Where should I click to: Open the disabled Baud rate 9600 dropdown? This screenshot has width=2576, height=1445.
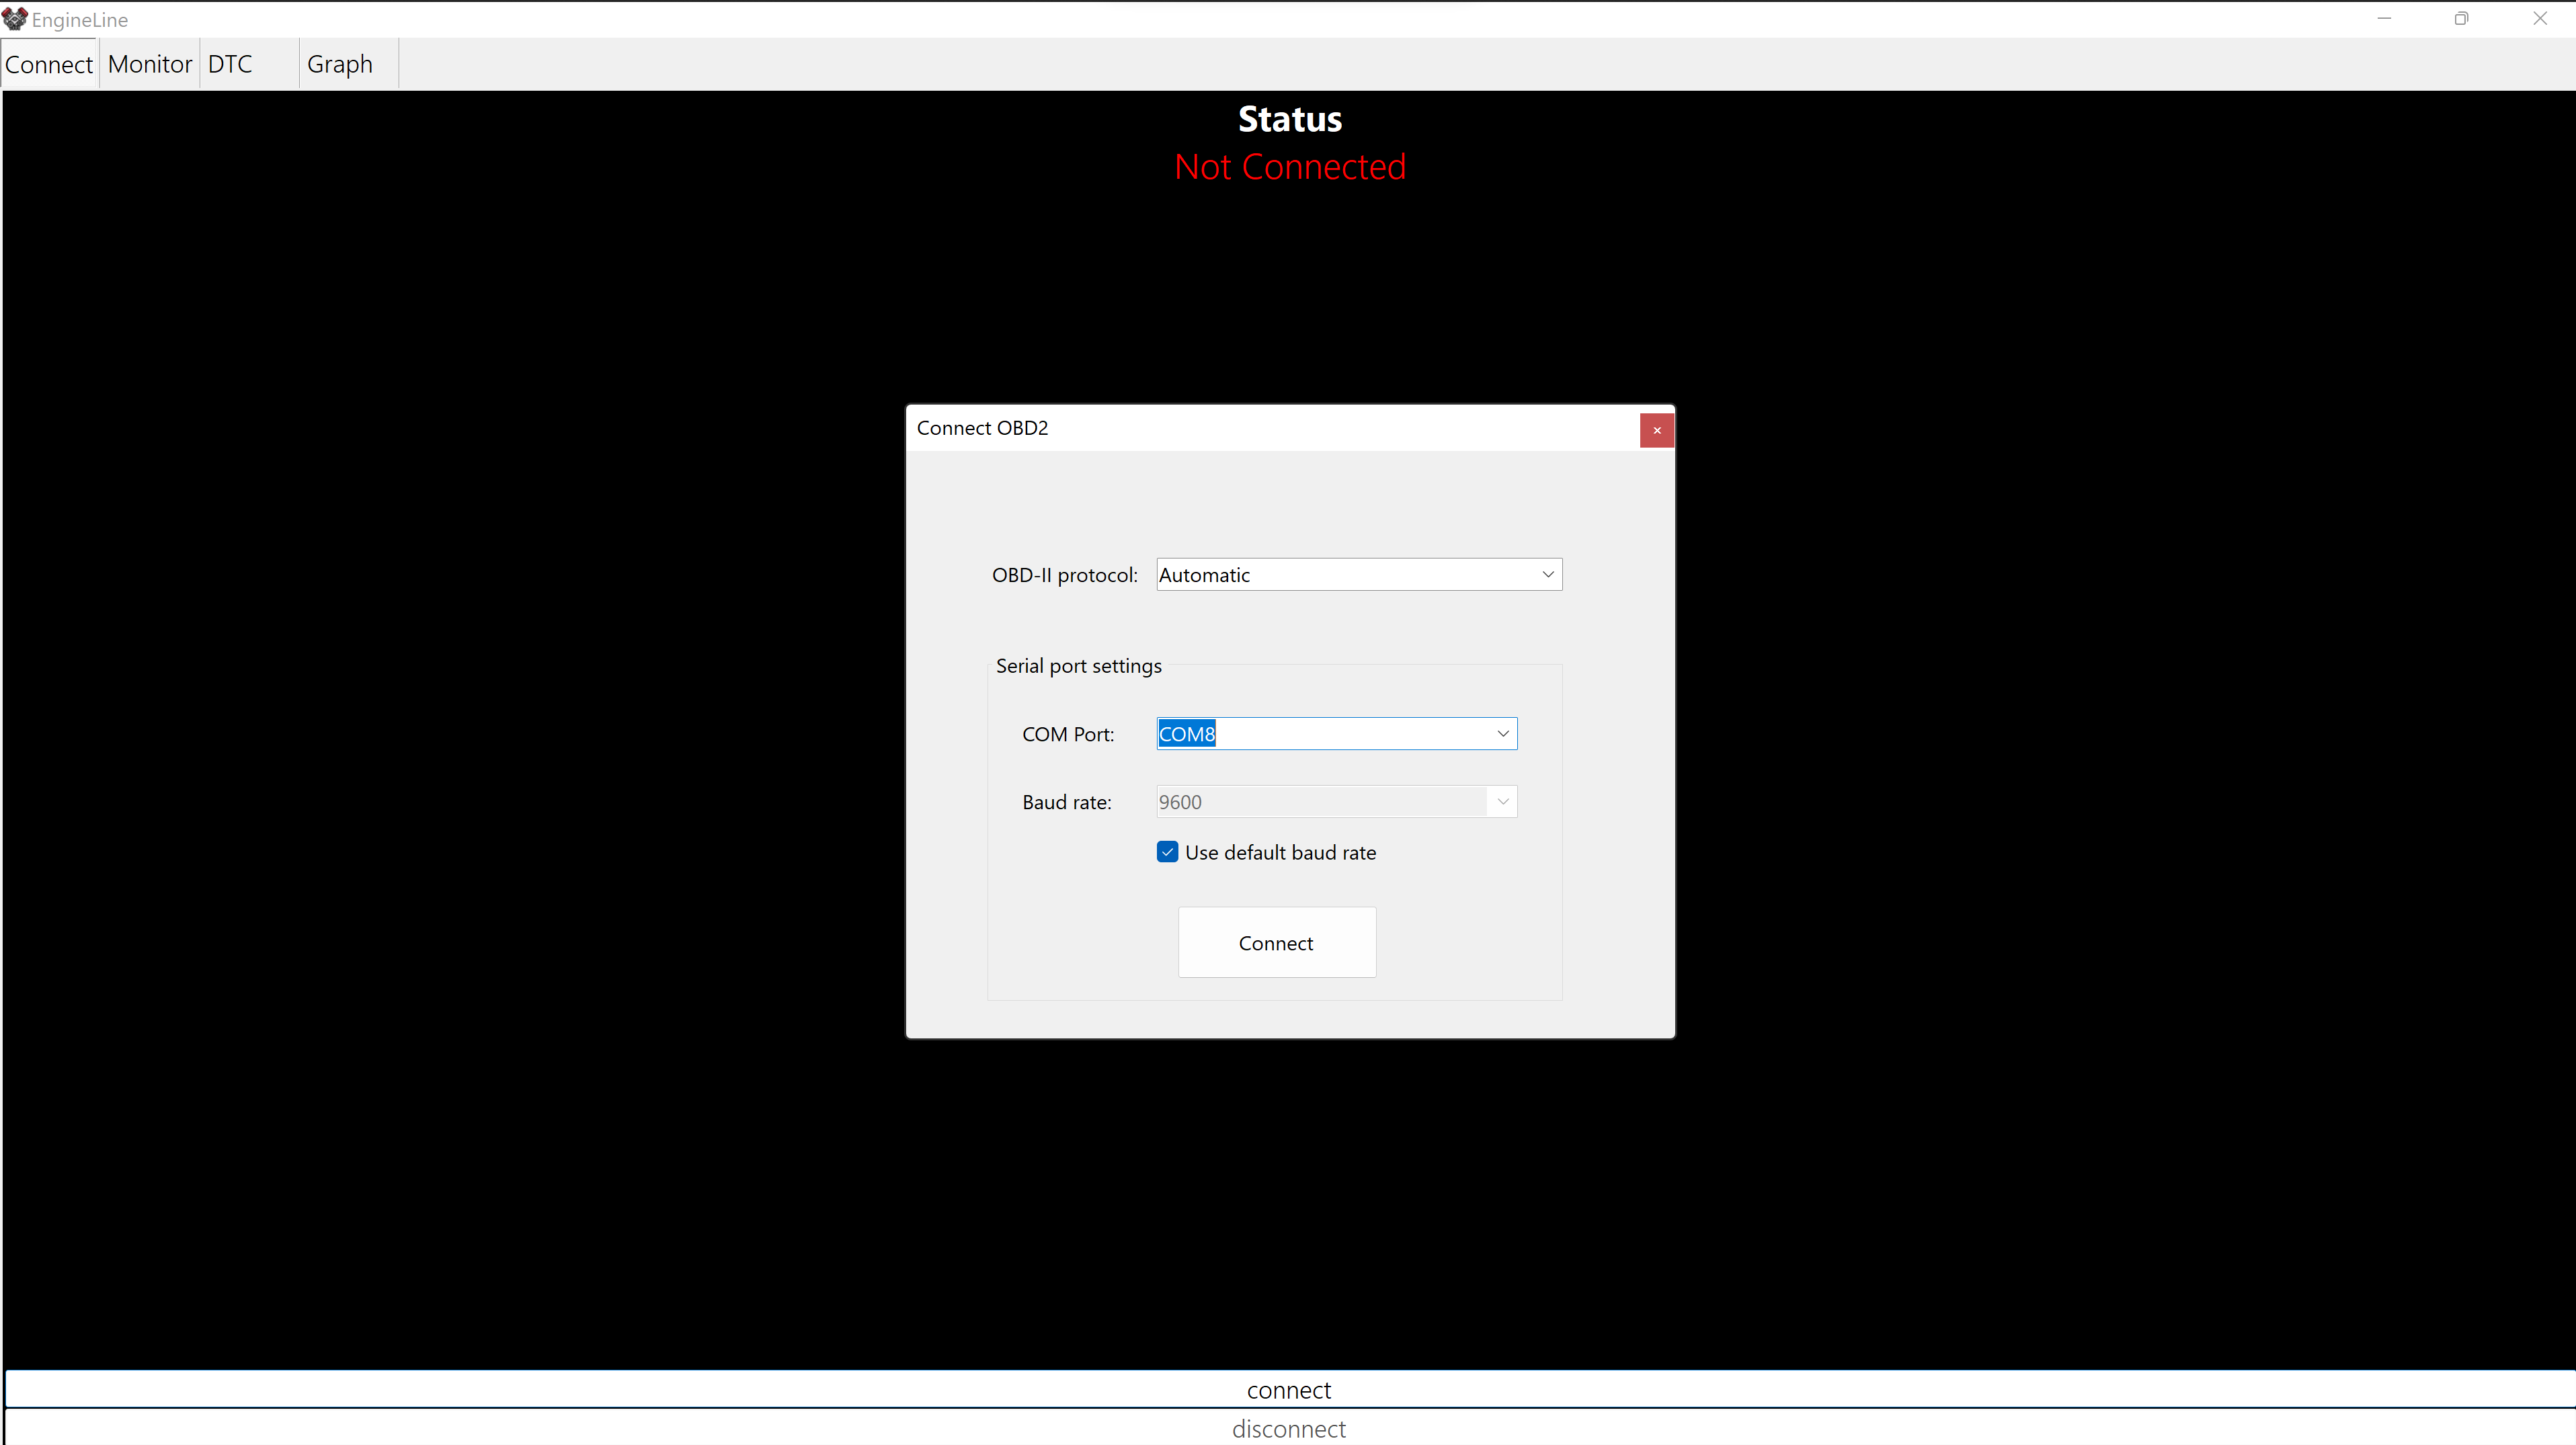coord(1337,802)
